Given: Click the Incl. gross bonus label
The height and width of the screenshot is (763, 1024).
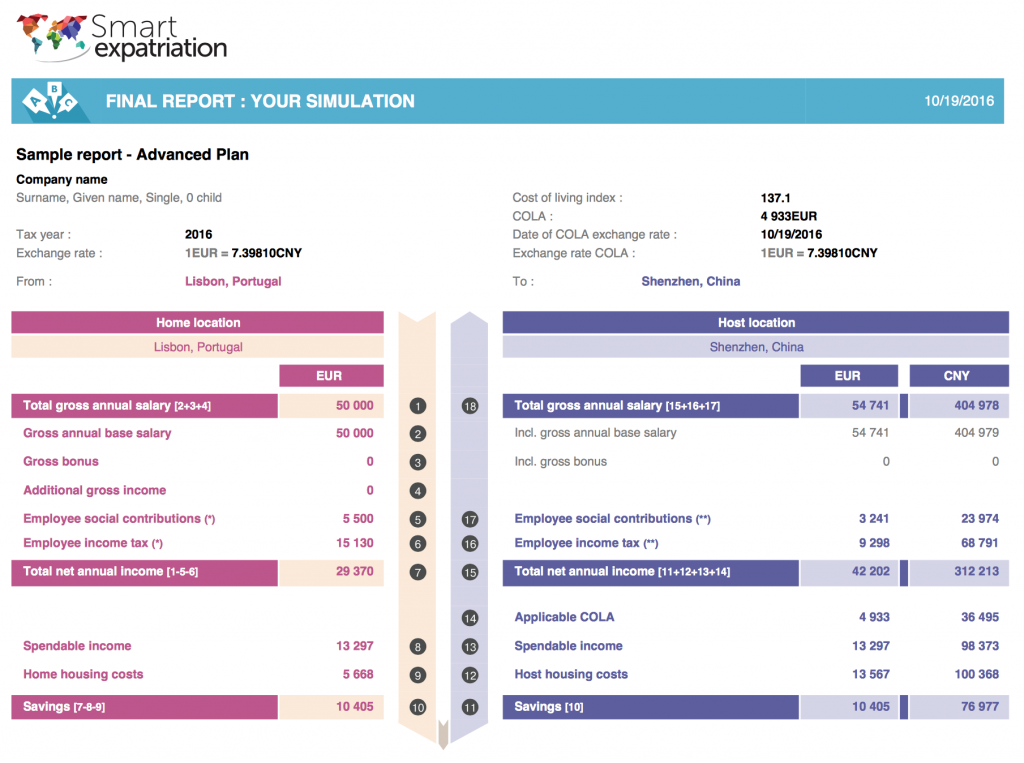Looking at the screenshot, I should [560, 462].
